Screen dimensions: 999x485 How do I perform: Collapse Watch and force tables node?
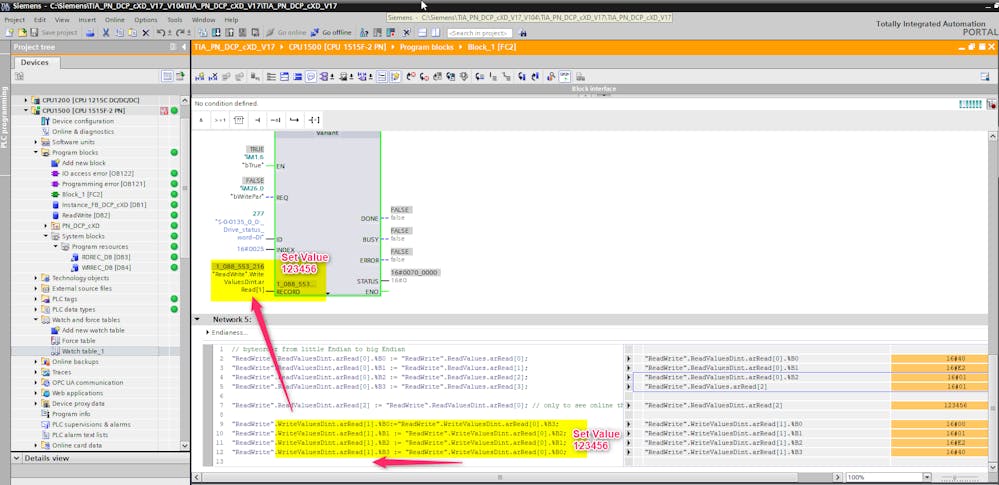[36, 320]
